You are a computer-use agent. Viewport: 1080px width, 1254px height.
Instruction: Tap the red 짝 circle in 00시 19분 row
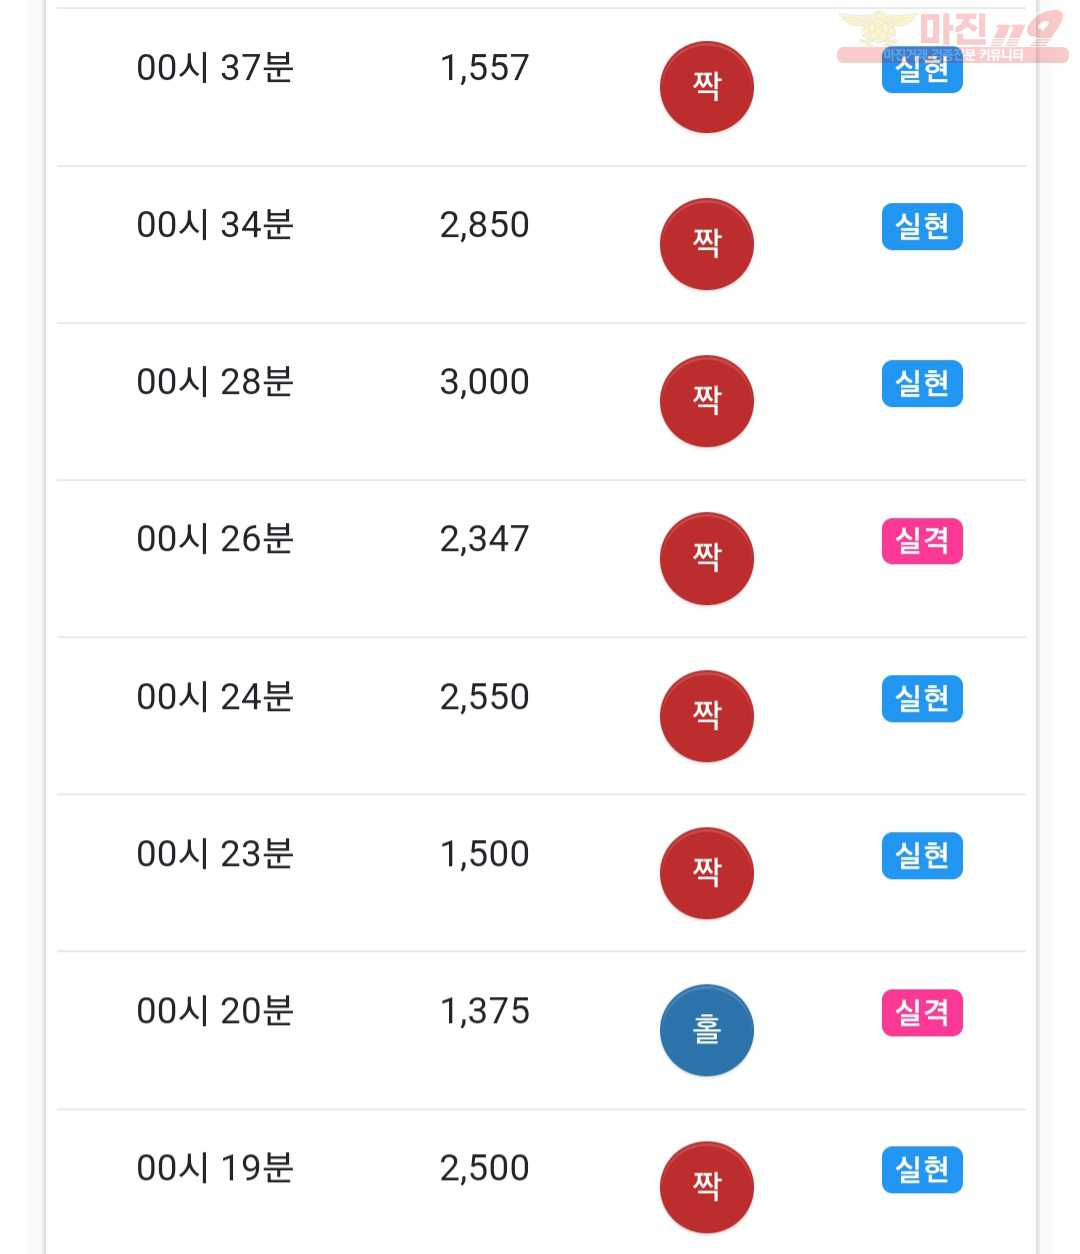pyautogui.click(x=706, y=1187)
